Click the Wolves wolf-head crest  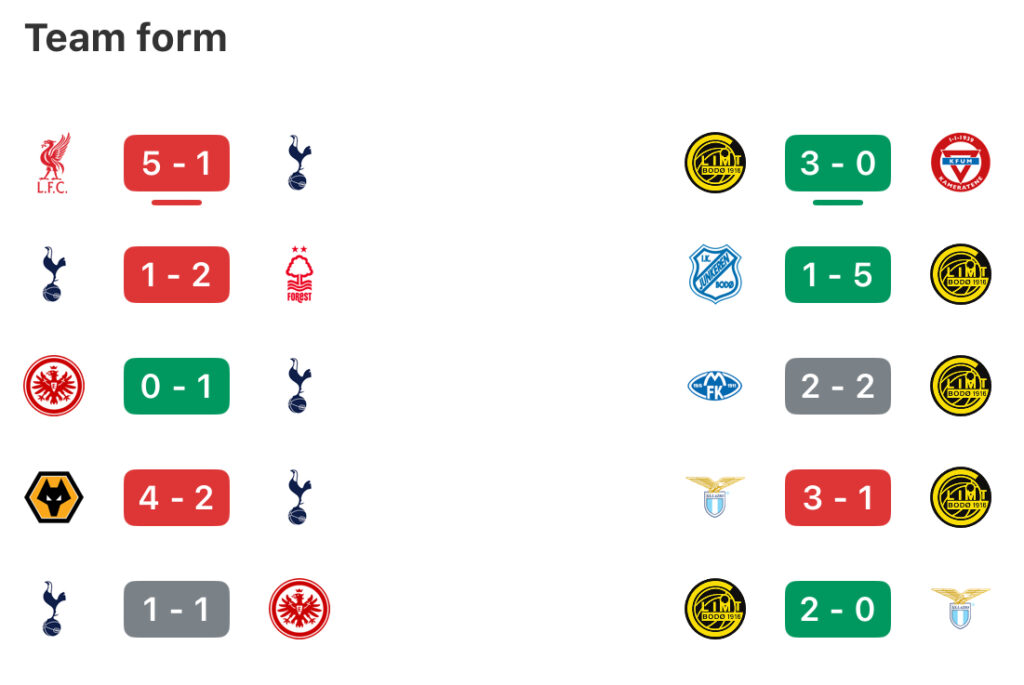(x=54, y=497)
